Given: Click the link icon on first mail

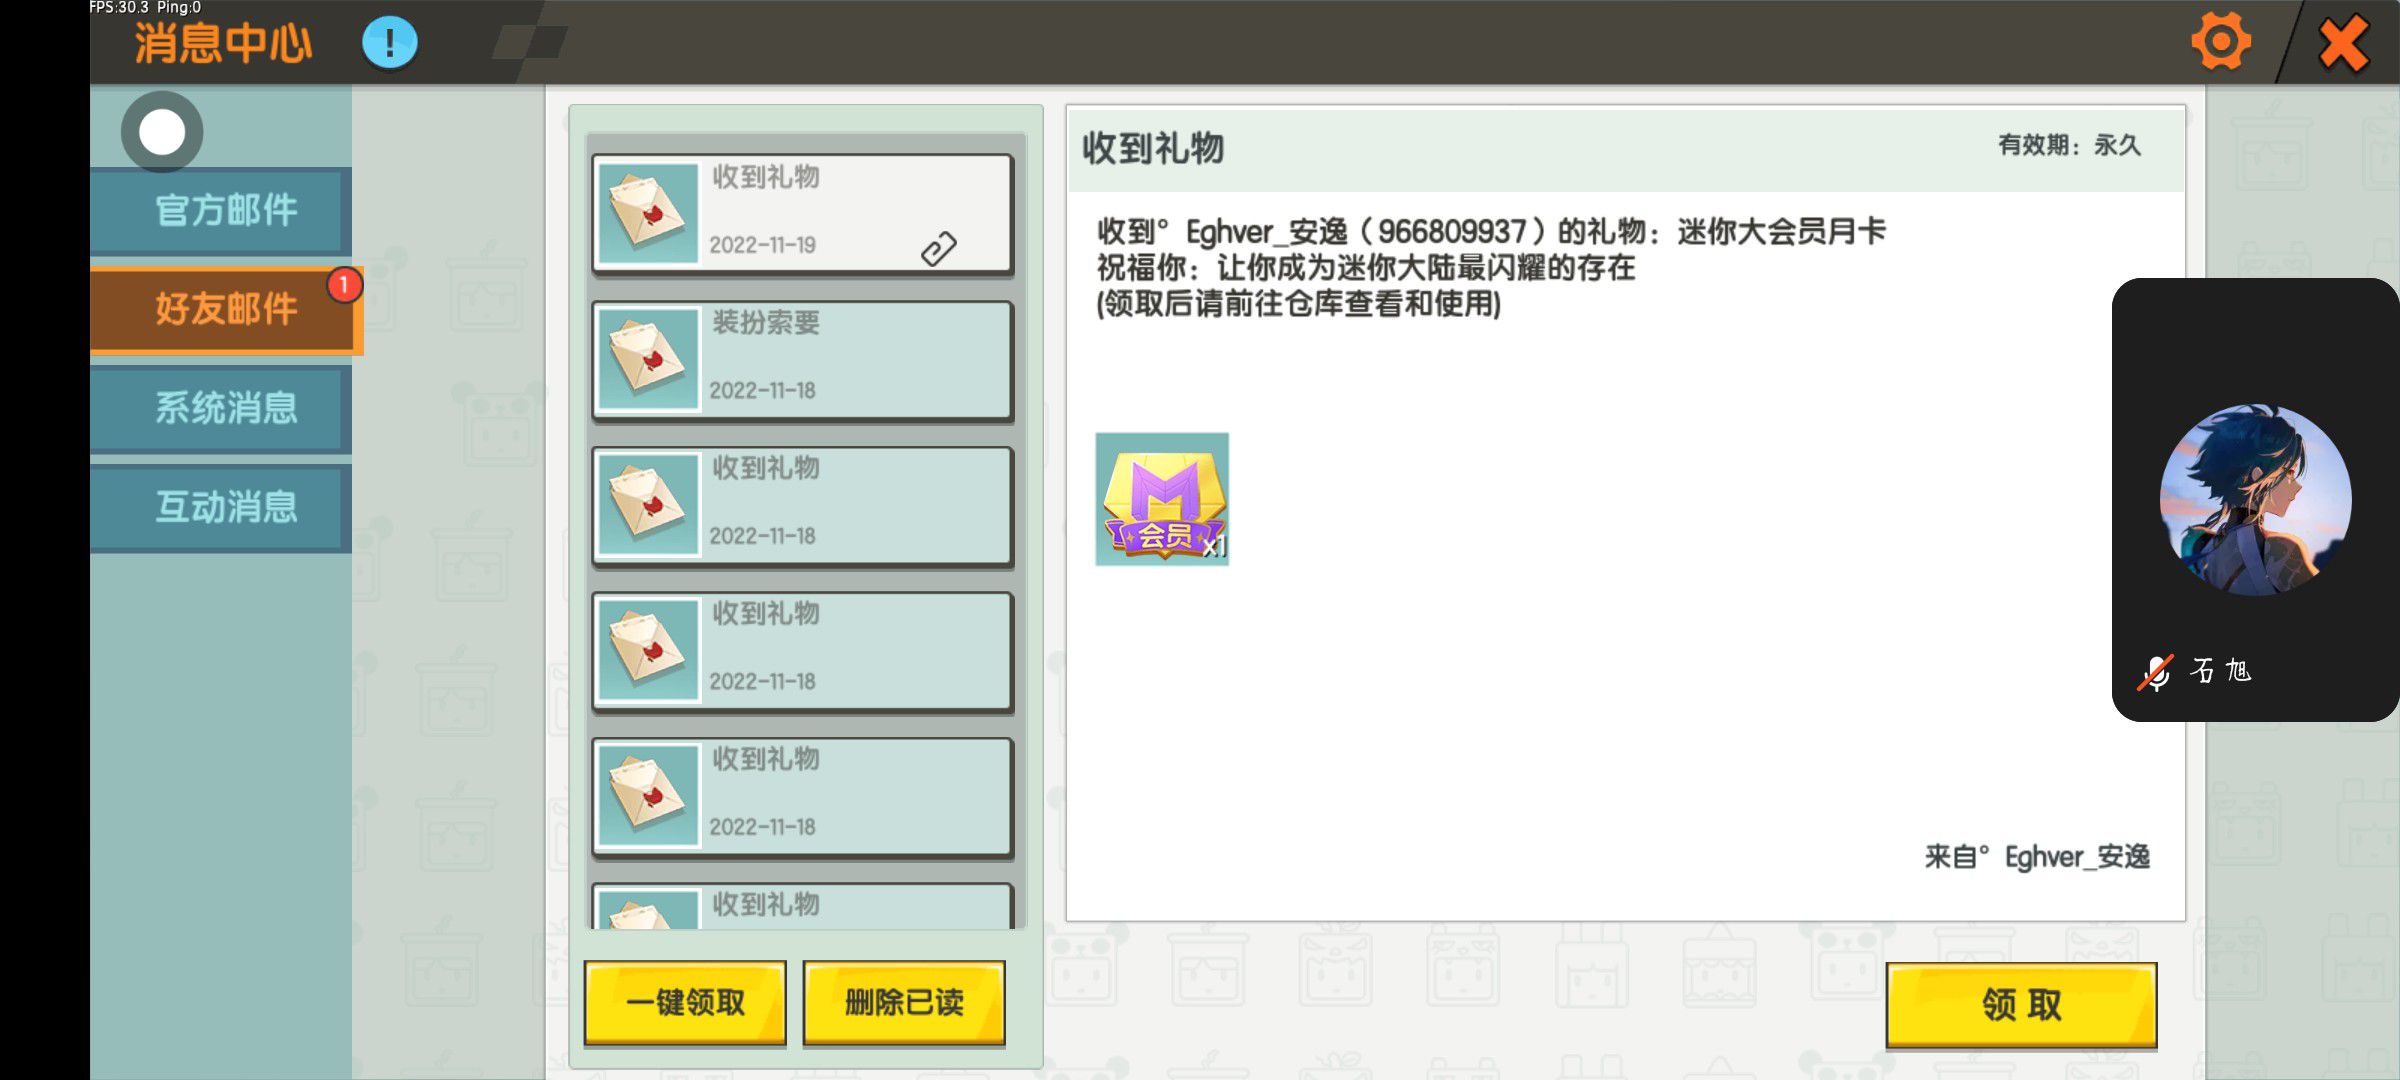Looking at the screenshot, I should click(938, 249).
